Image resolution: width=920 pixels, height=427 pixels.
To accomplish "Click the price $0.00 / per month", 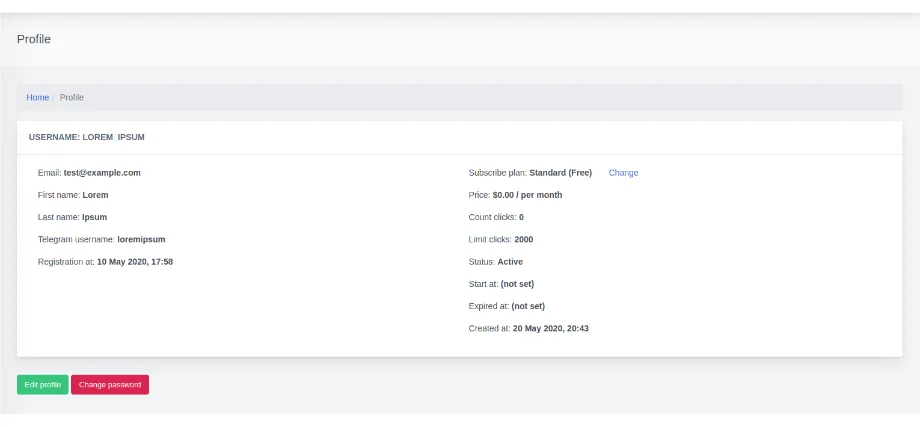I will [x=527, y=195].
